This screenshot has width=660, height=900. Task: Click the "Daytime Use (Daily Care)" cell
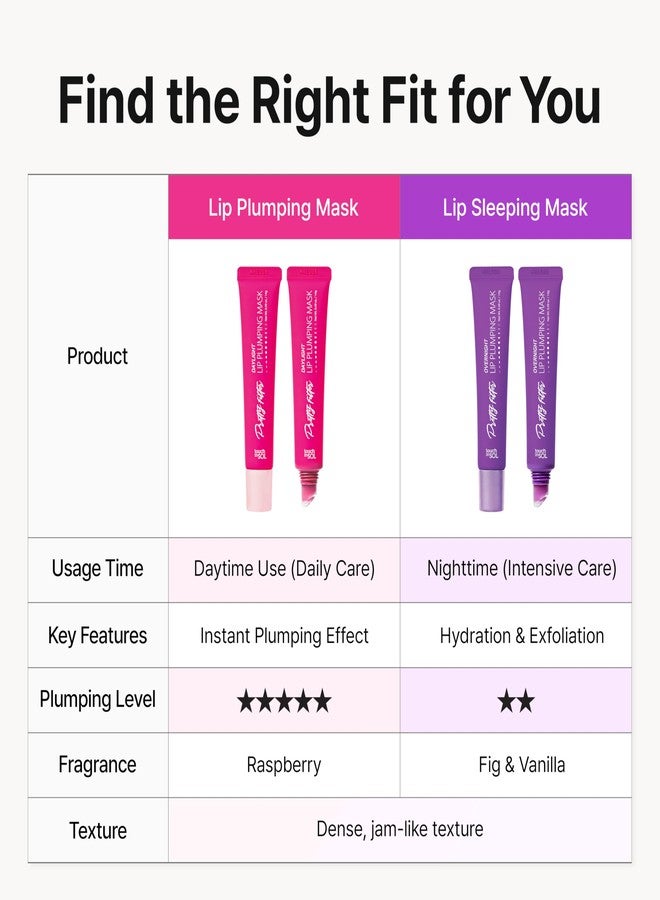coord(284,569)
